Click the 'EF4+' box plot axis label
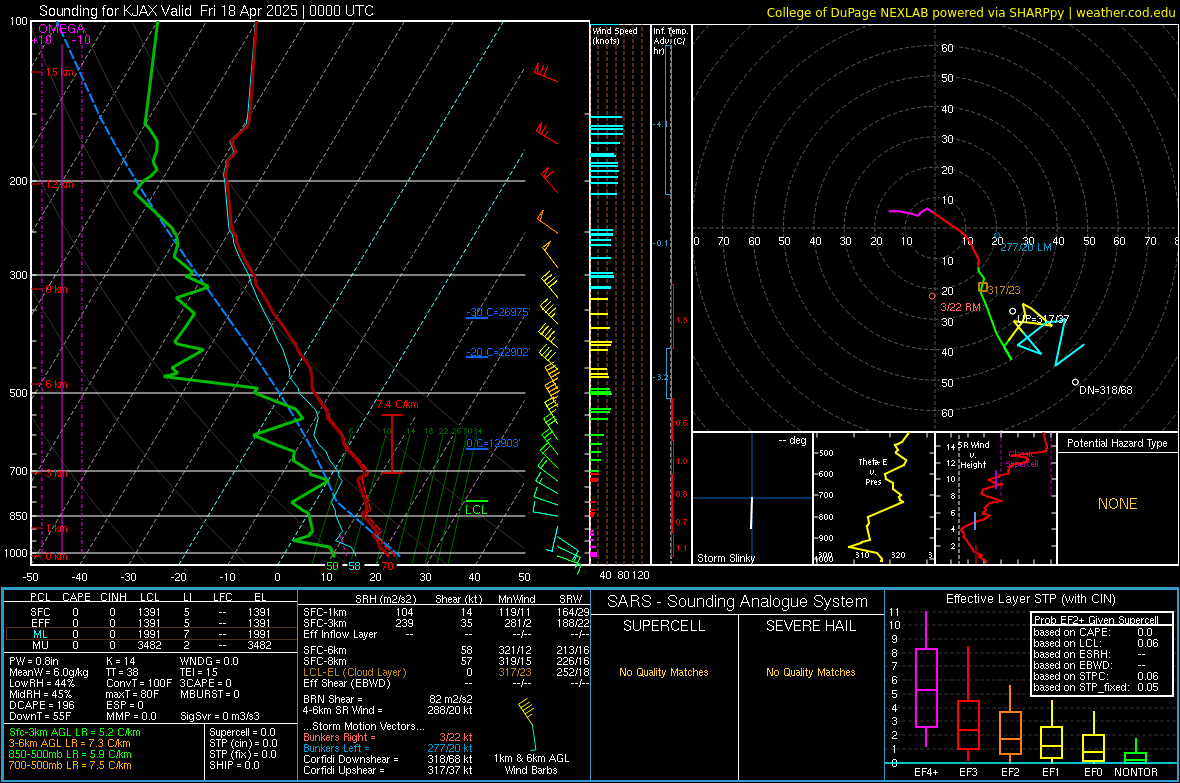This screenshot has width=1180, height=783. [x=926, y=772]
